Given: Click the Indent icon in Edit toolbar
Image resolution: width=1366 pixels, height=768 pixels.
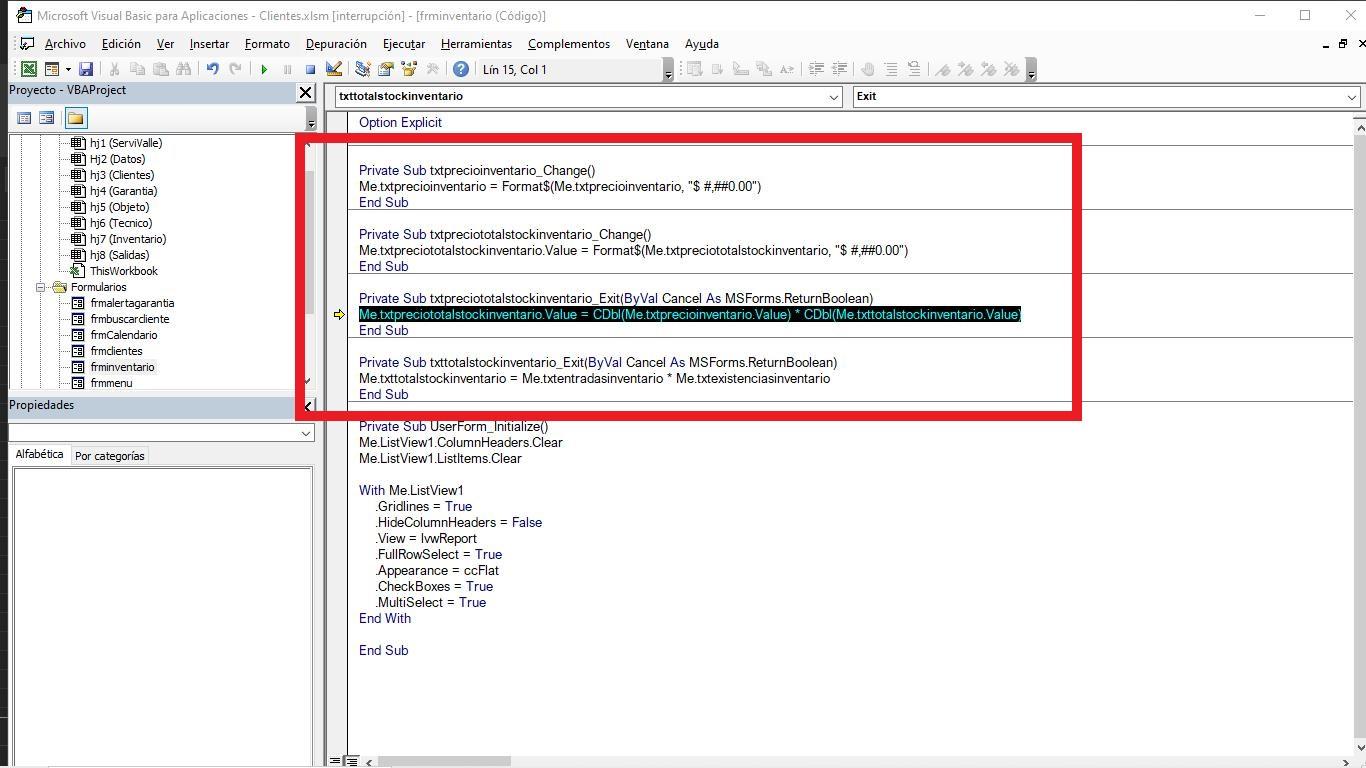Looking at the screenshot, I should coord(816,69).
